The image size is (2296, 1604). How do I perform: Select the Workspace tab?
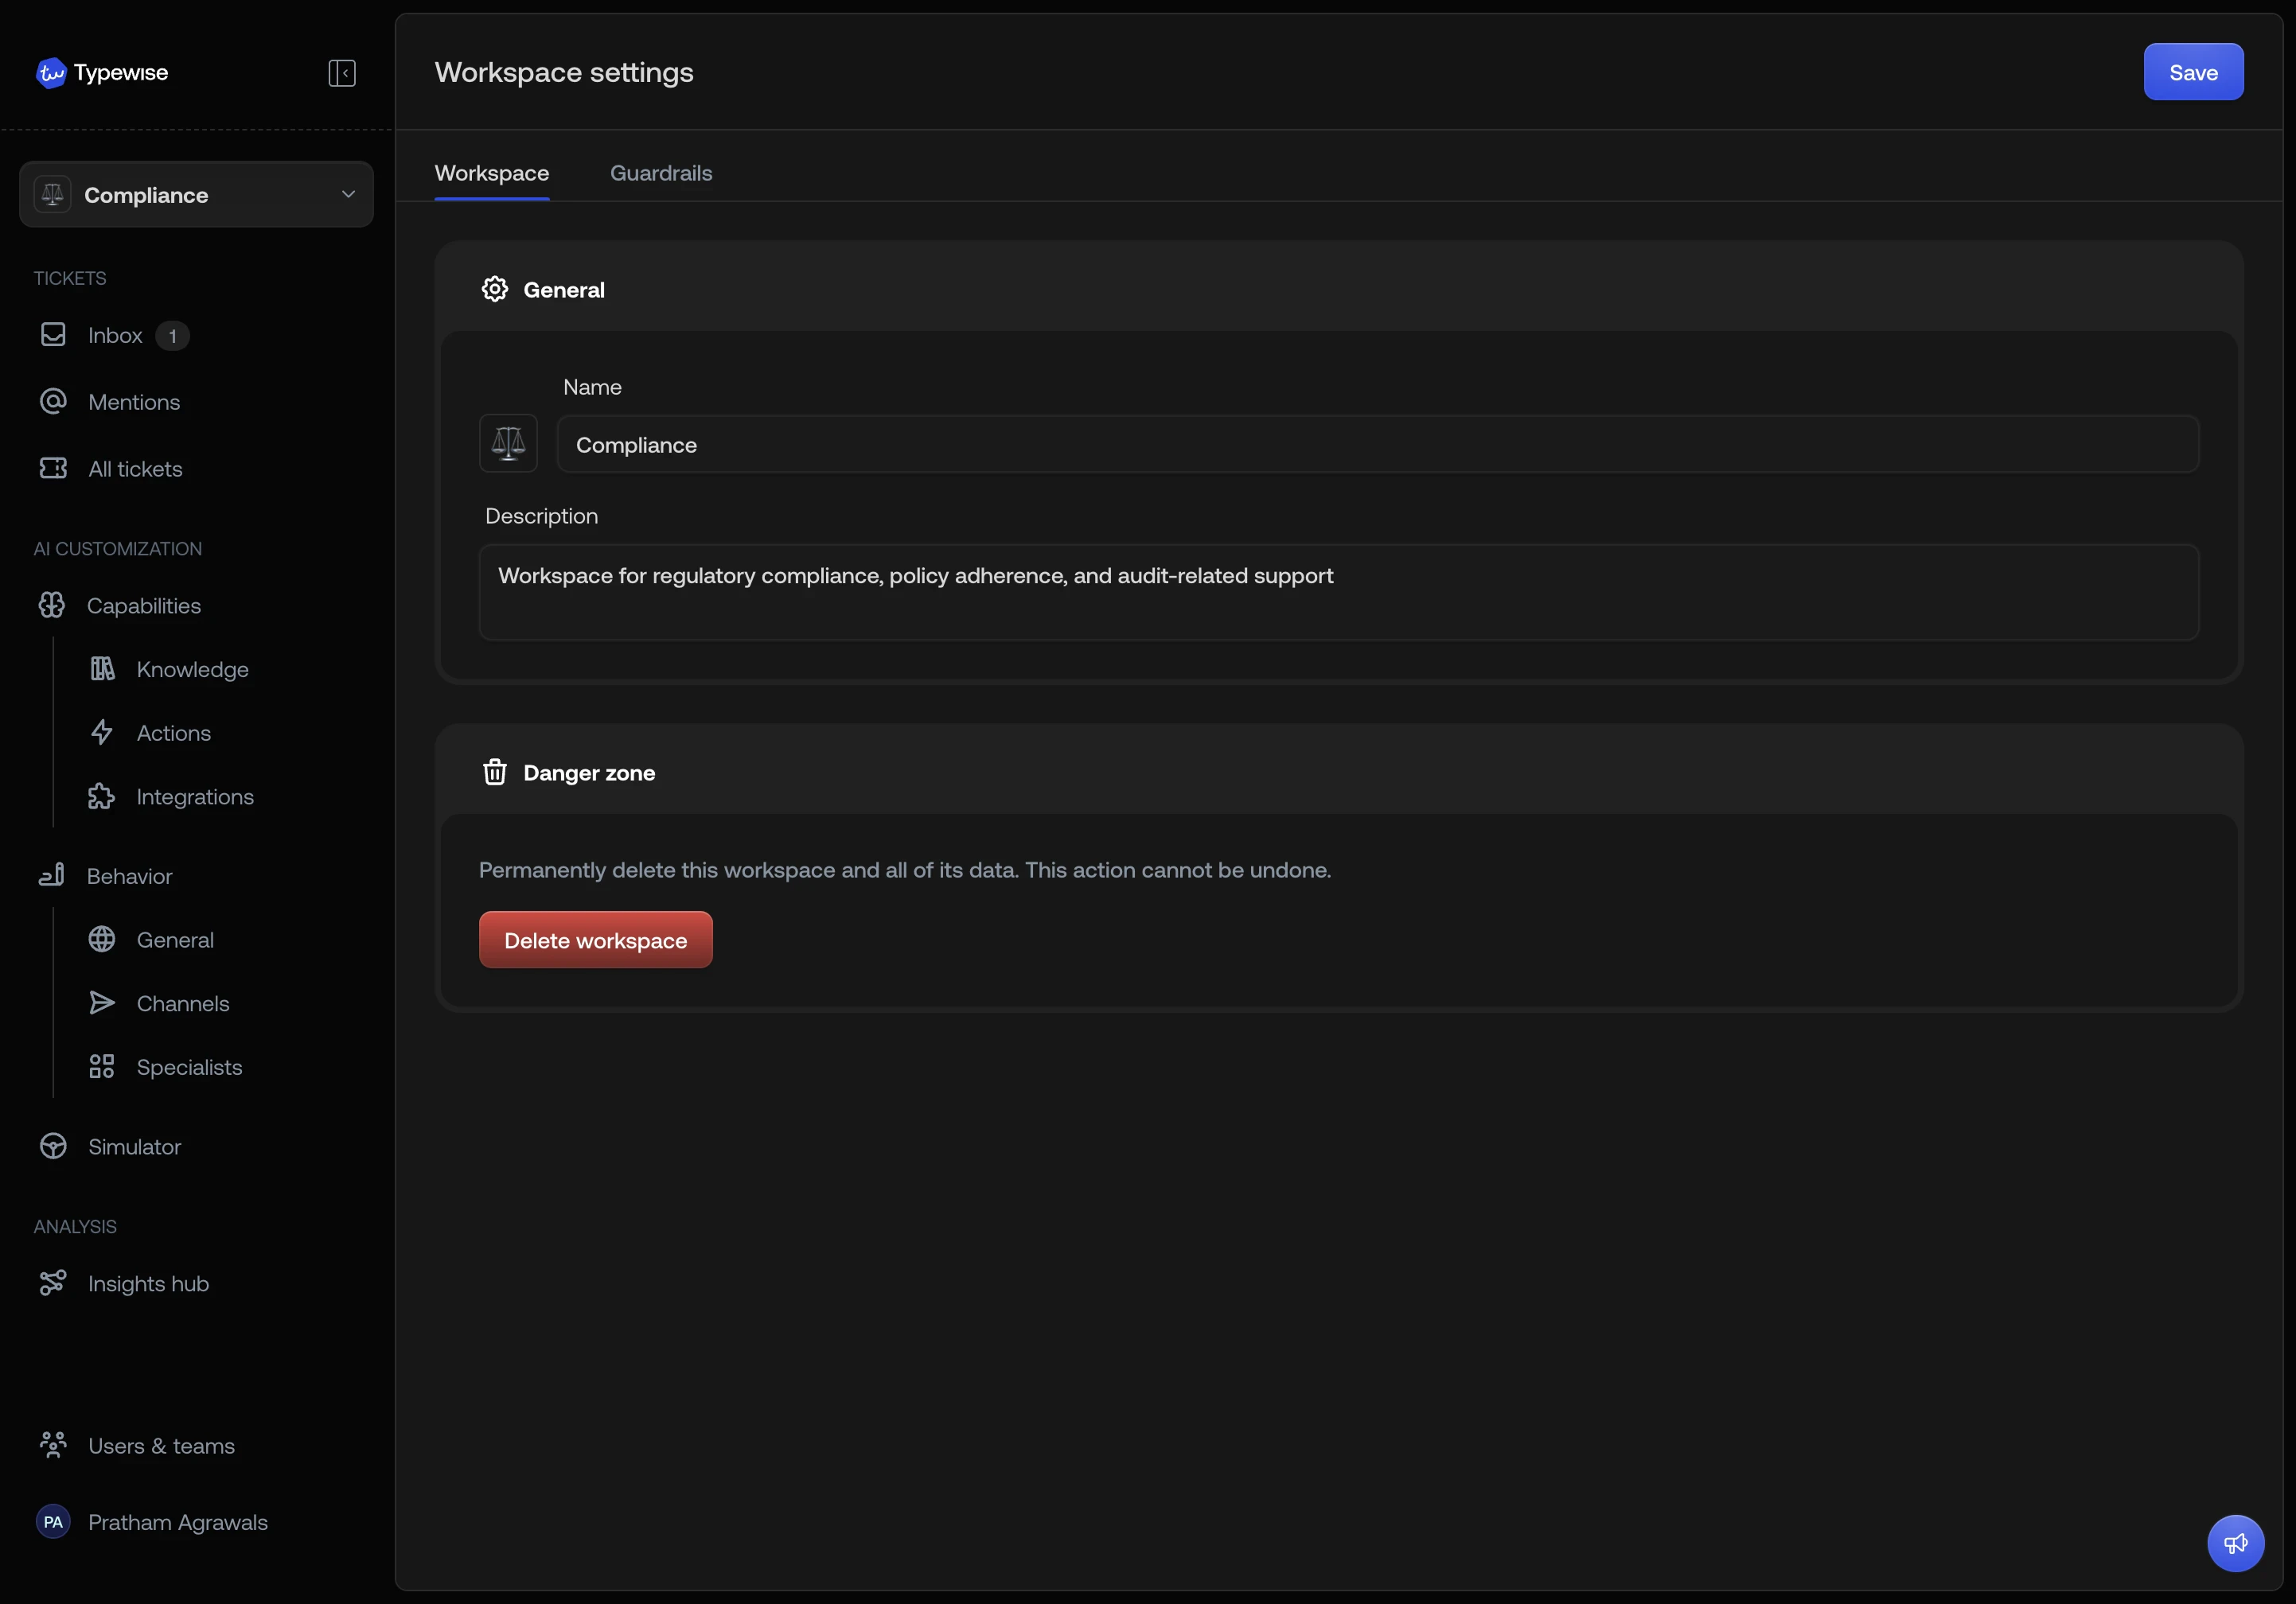[491, 172]
